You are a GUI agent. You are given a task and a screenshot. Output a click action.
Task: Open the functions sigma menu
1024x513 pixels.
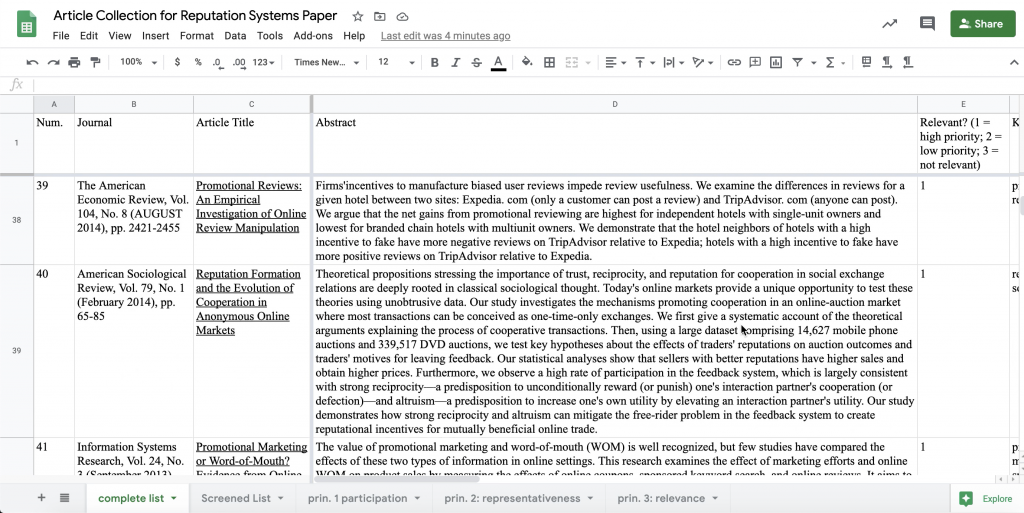coord(834,62)
